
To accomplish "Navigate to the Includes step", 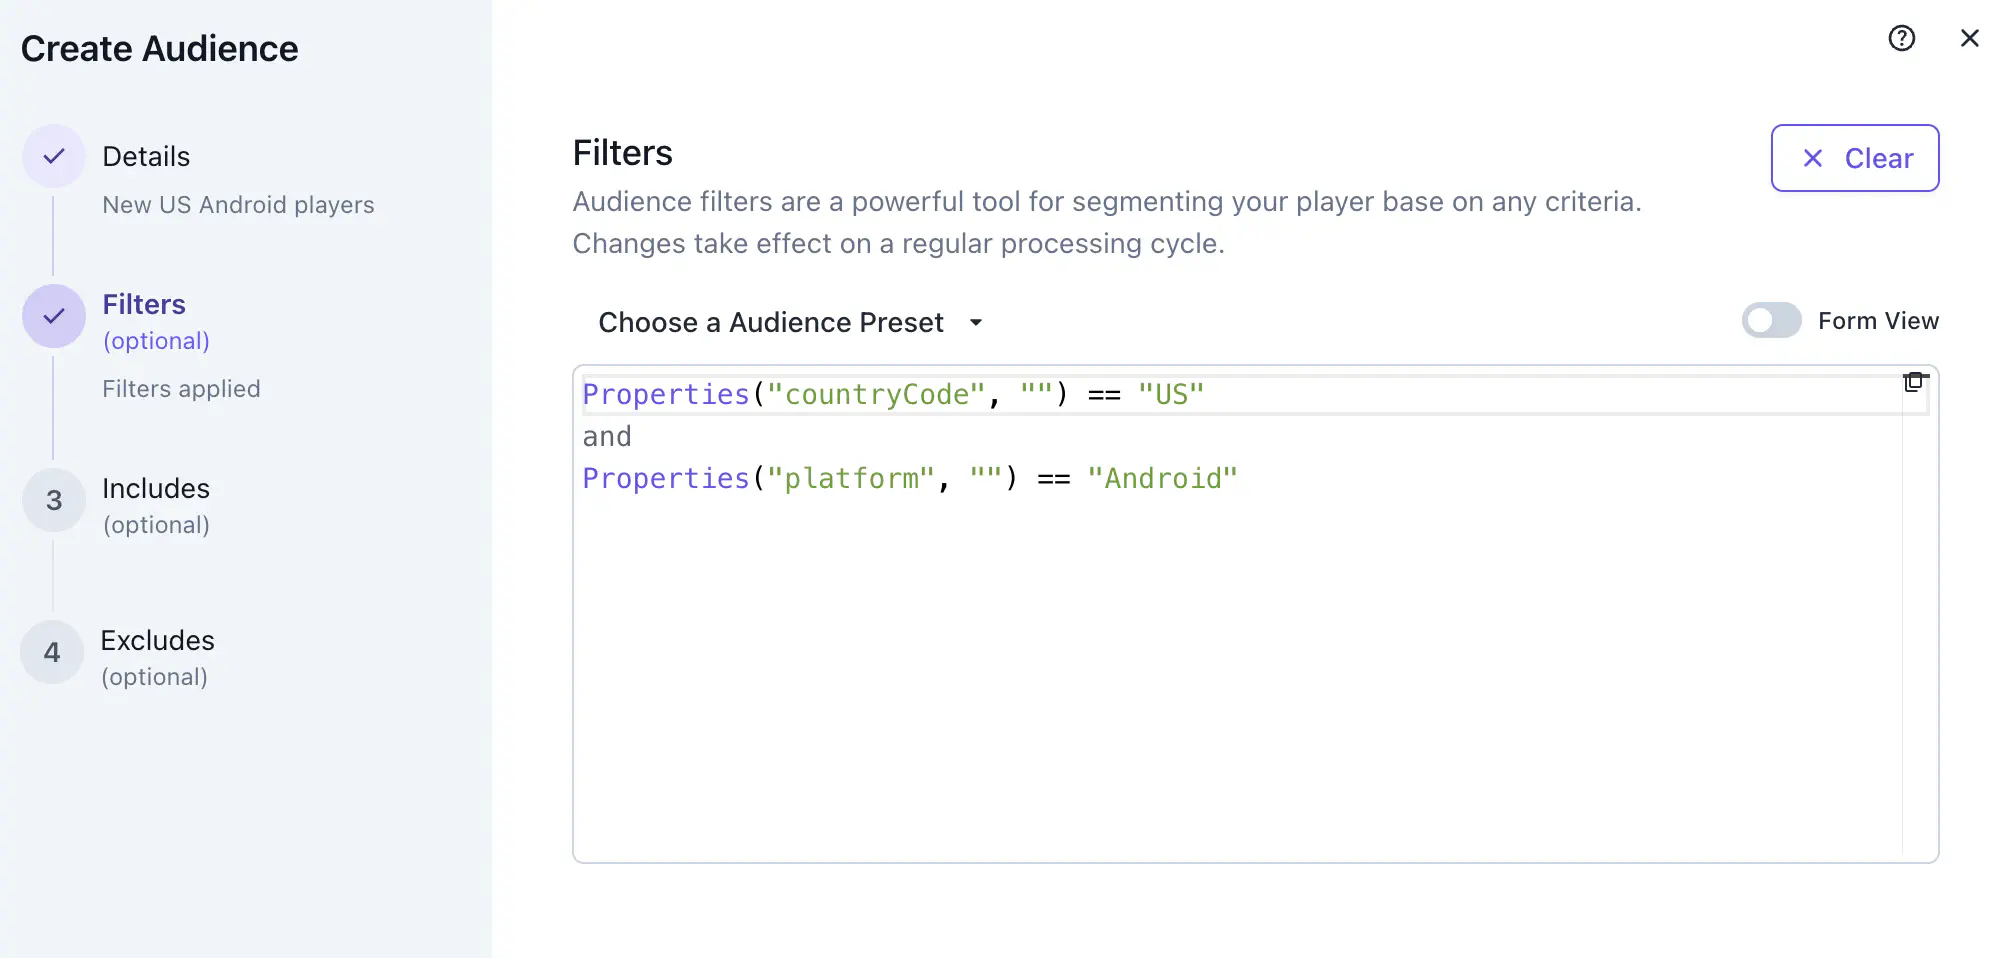I will click(x=156, y=489).
